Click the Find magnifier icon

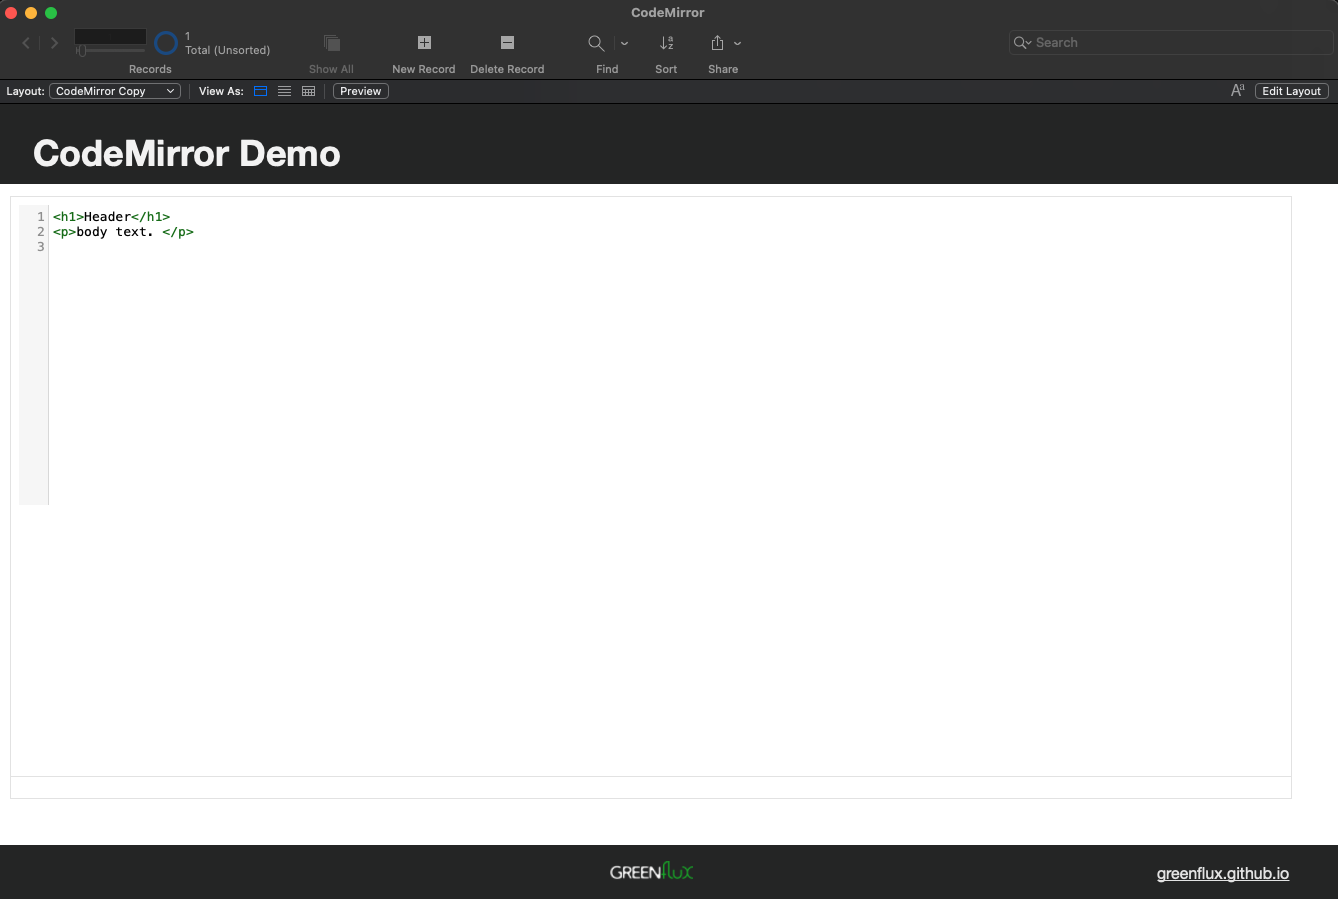pos(596,43)
